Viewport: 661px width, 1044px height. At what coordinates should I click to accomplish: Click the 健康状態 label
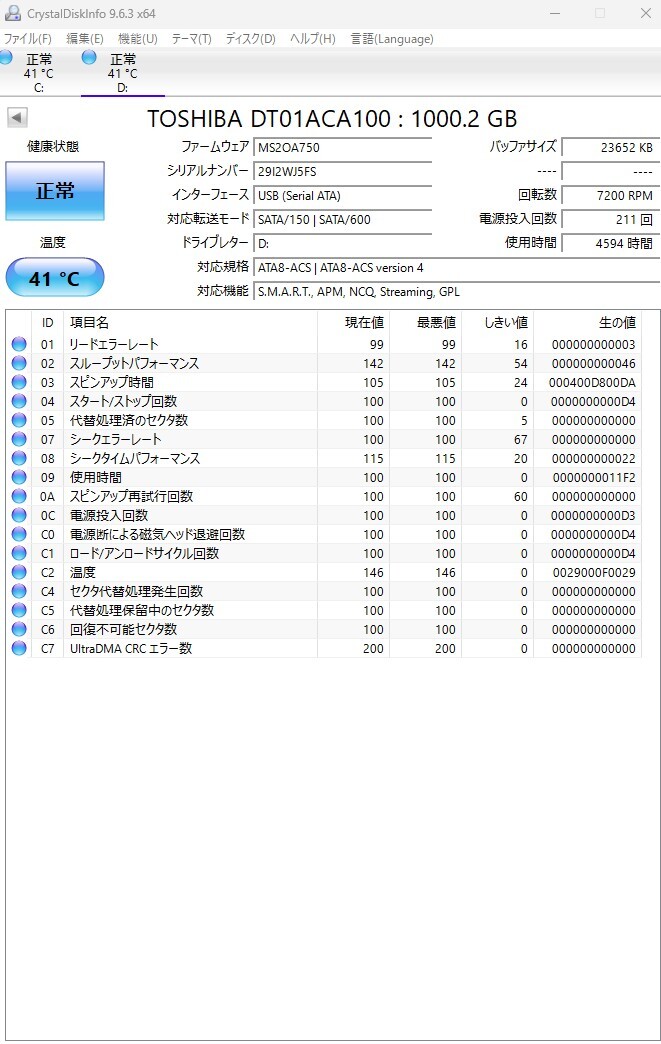point(53,146)
